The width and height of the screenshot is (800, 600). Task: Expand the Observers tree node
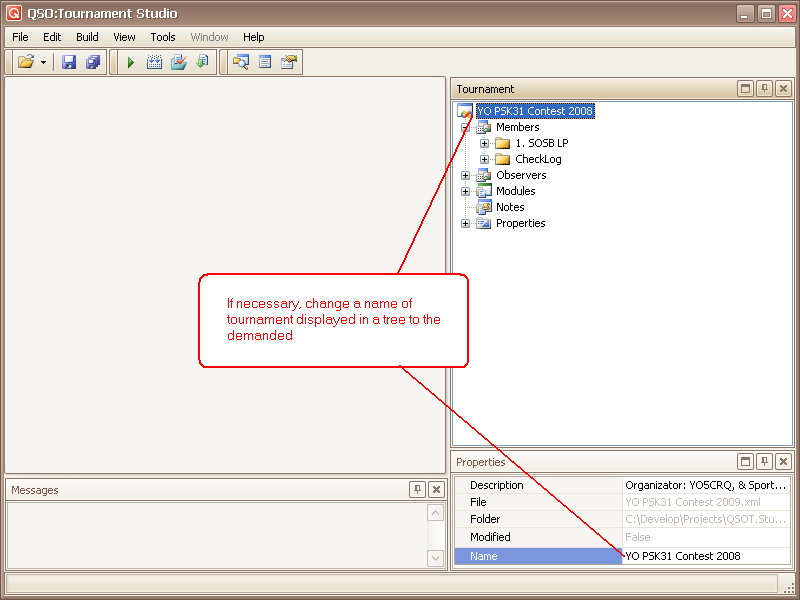click(x=466, y=175)
